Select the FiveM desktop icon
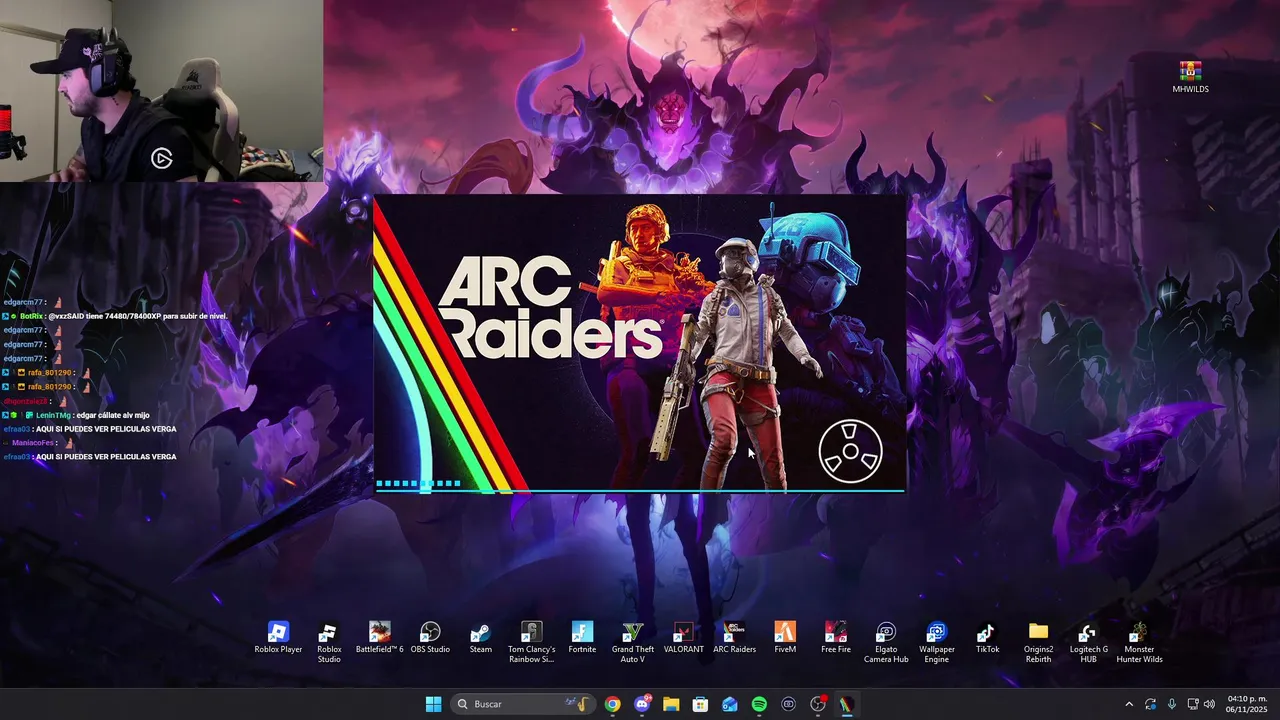 point(785,638)
